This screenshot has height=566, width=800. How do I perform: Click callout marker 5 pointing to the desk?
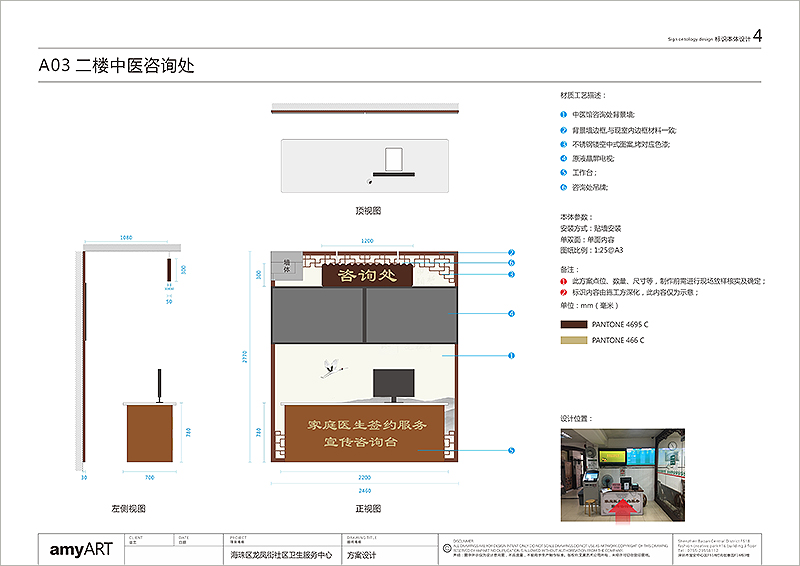click(511, 451)
